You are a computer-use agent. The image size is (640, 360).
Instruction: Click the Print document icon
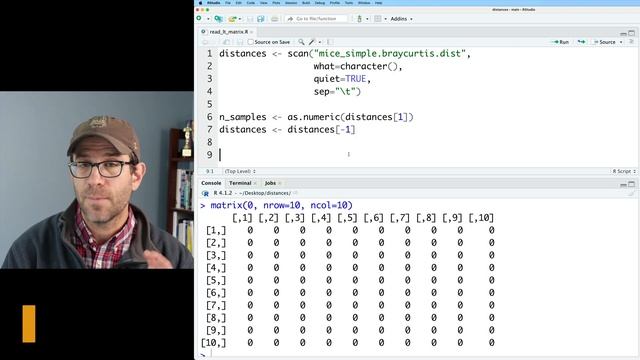pos(275,19)
